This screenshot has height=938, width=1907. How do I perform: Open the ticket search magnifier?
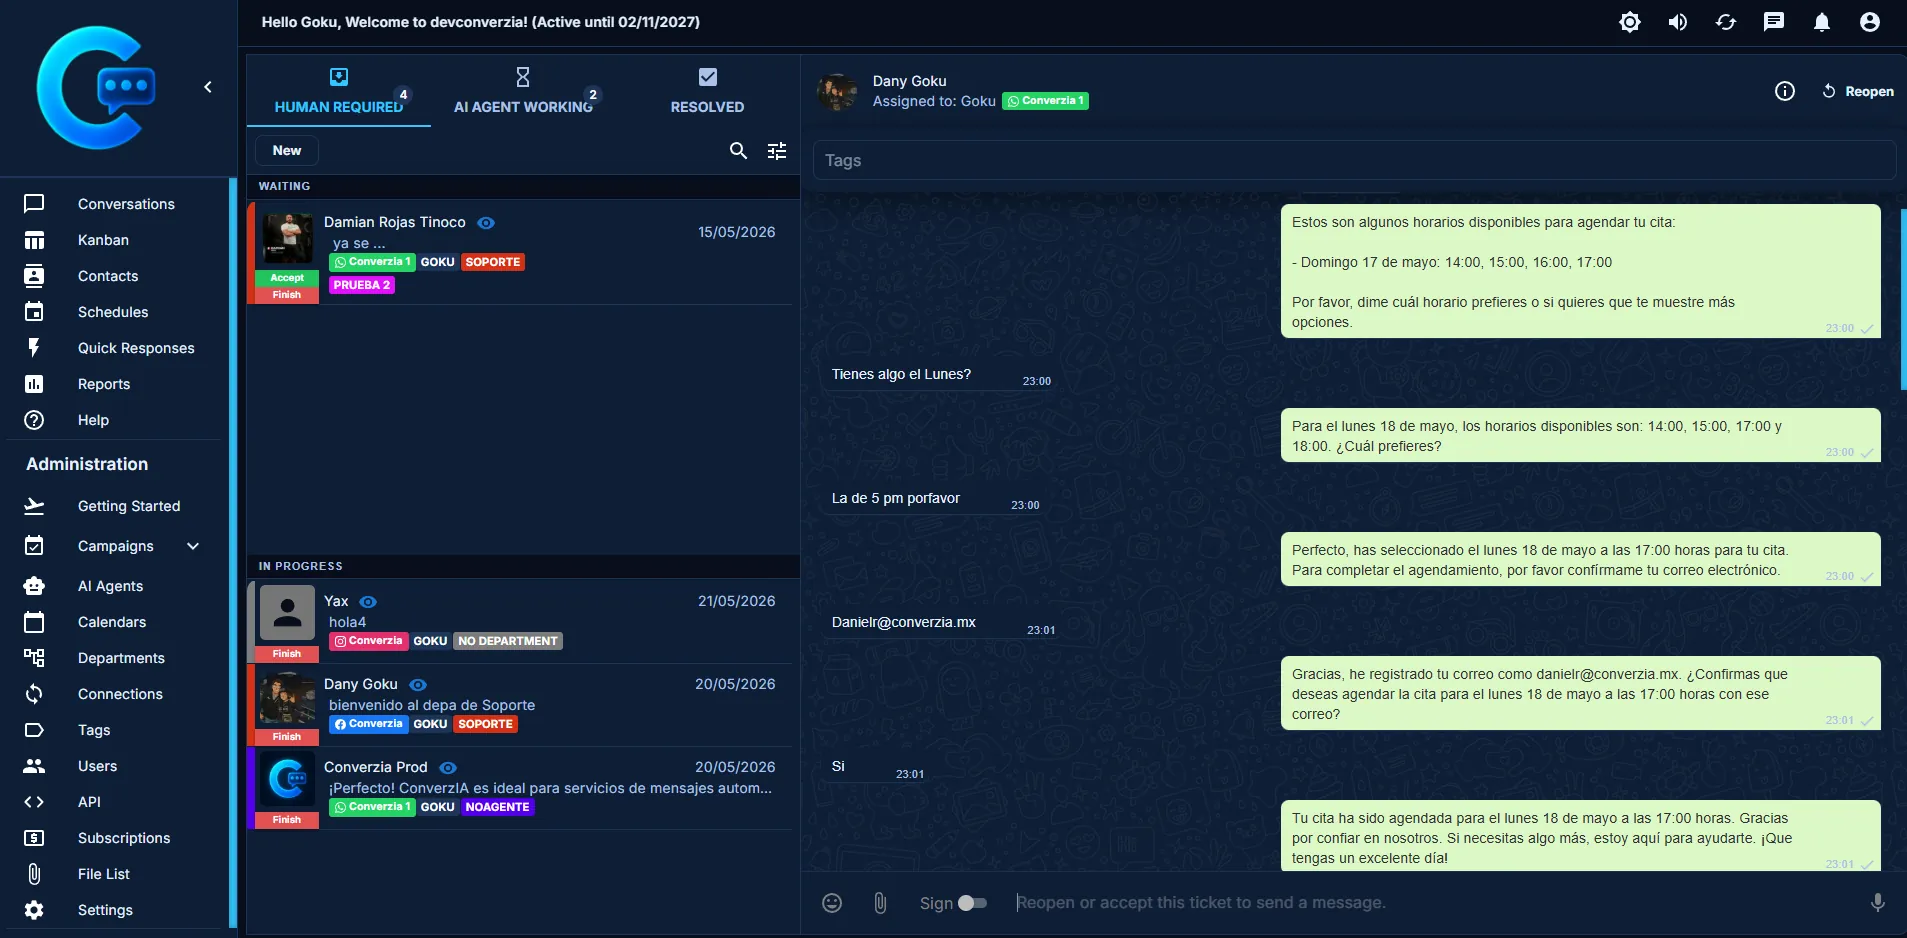[x=738, y=151]
